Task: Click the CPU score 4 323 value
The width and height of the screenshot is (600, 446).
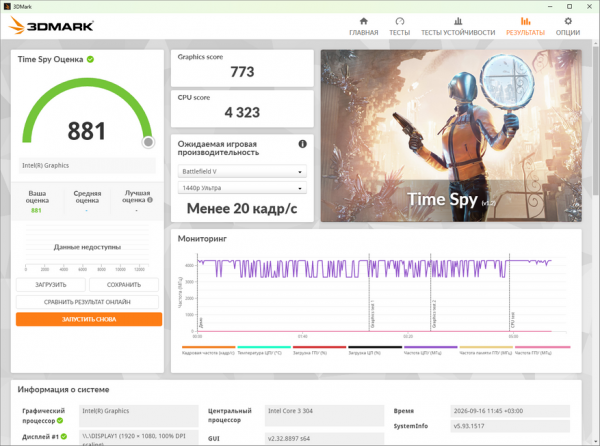Action: [242, 112]
